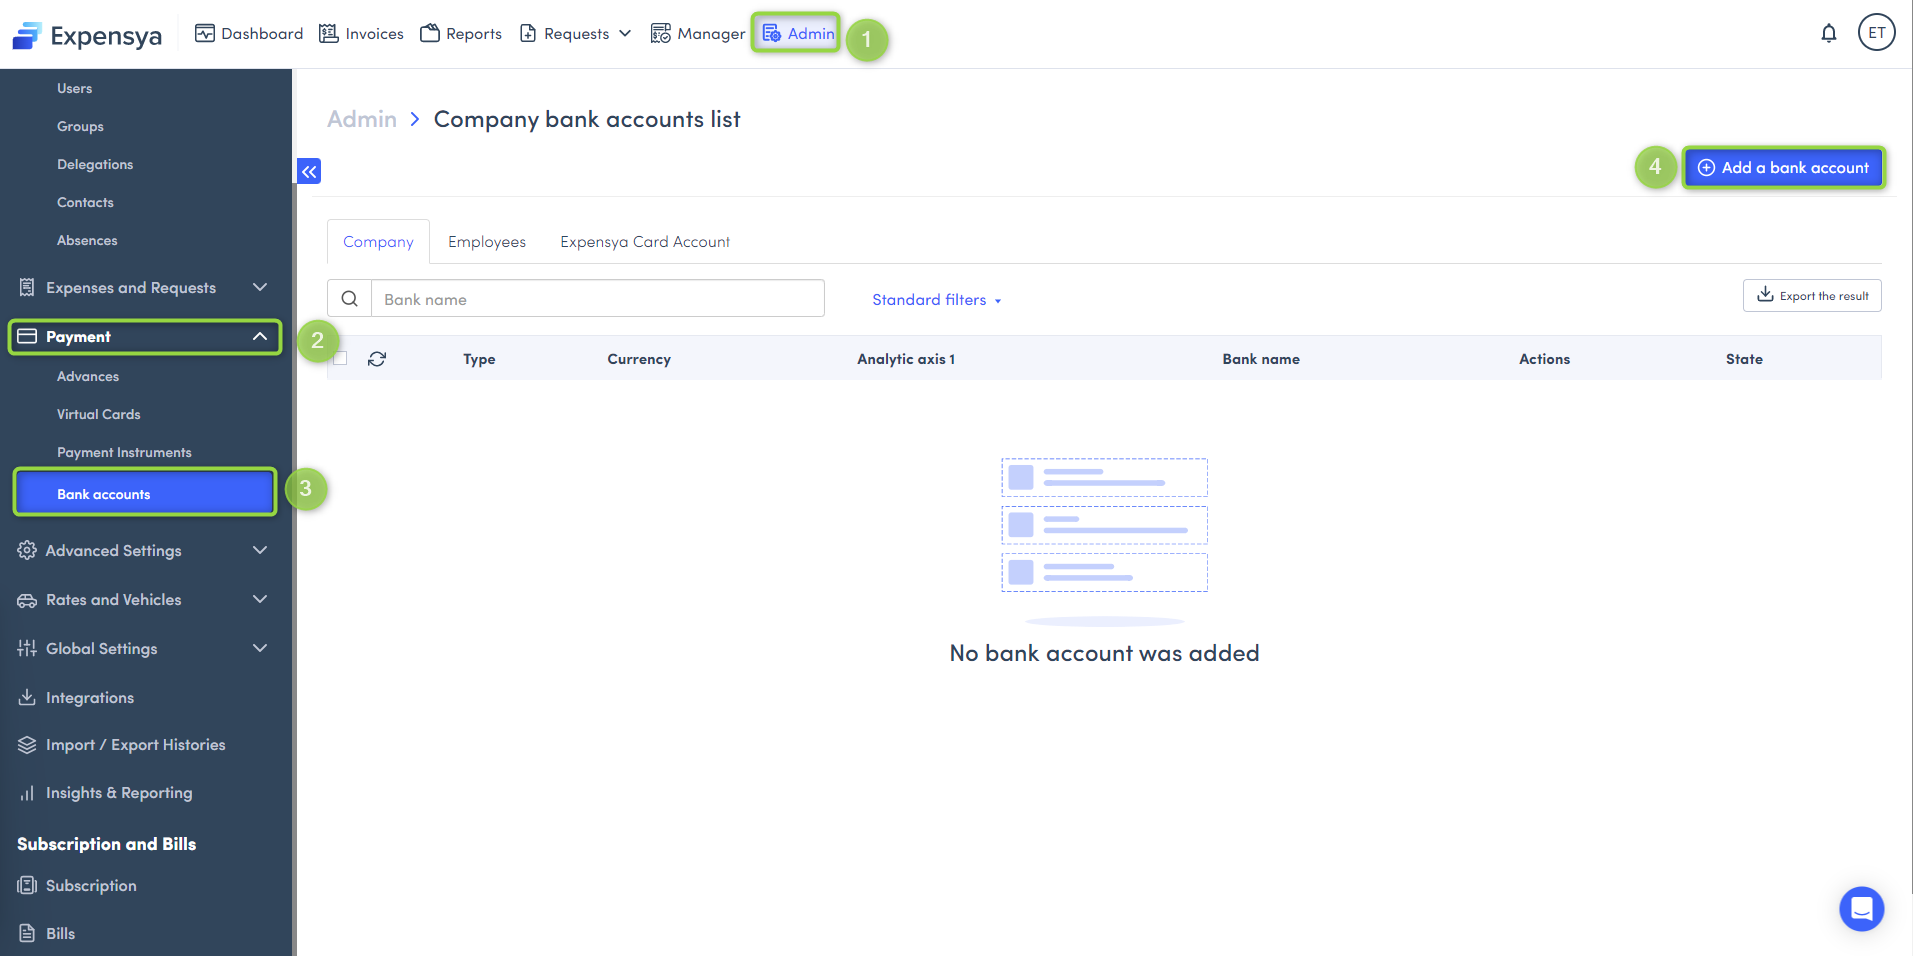Open Integrations from the sidebar
The width and height of the screenshot is (1913, 956).
pos(89,698)
